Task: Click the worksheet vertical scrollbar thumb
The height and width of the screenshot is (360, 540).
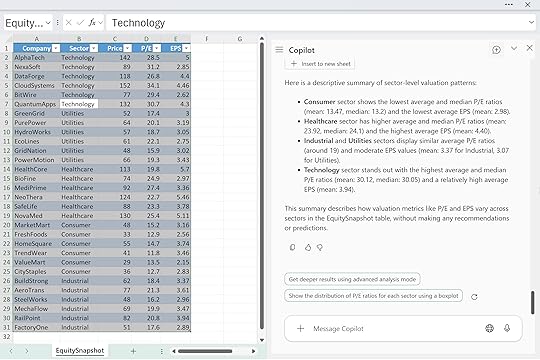Action: click(x=261, y=186)
